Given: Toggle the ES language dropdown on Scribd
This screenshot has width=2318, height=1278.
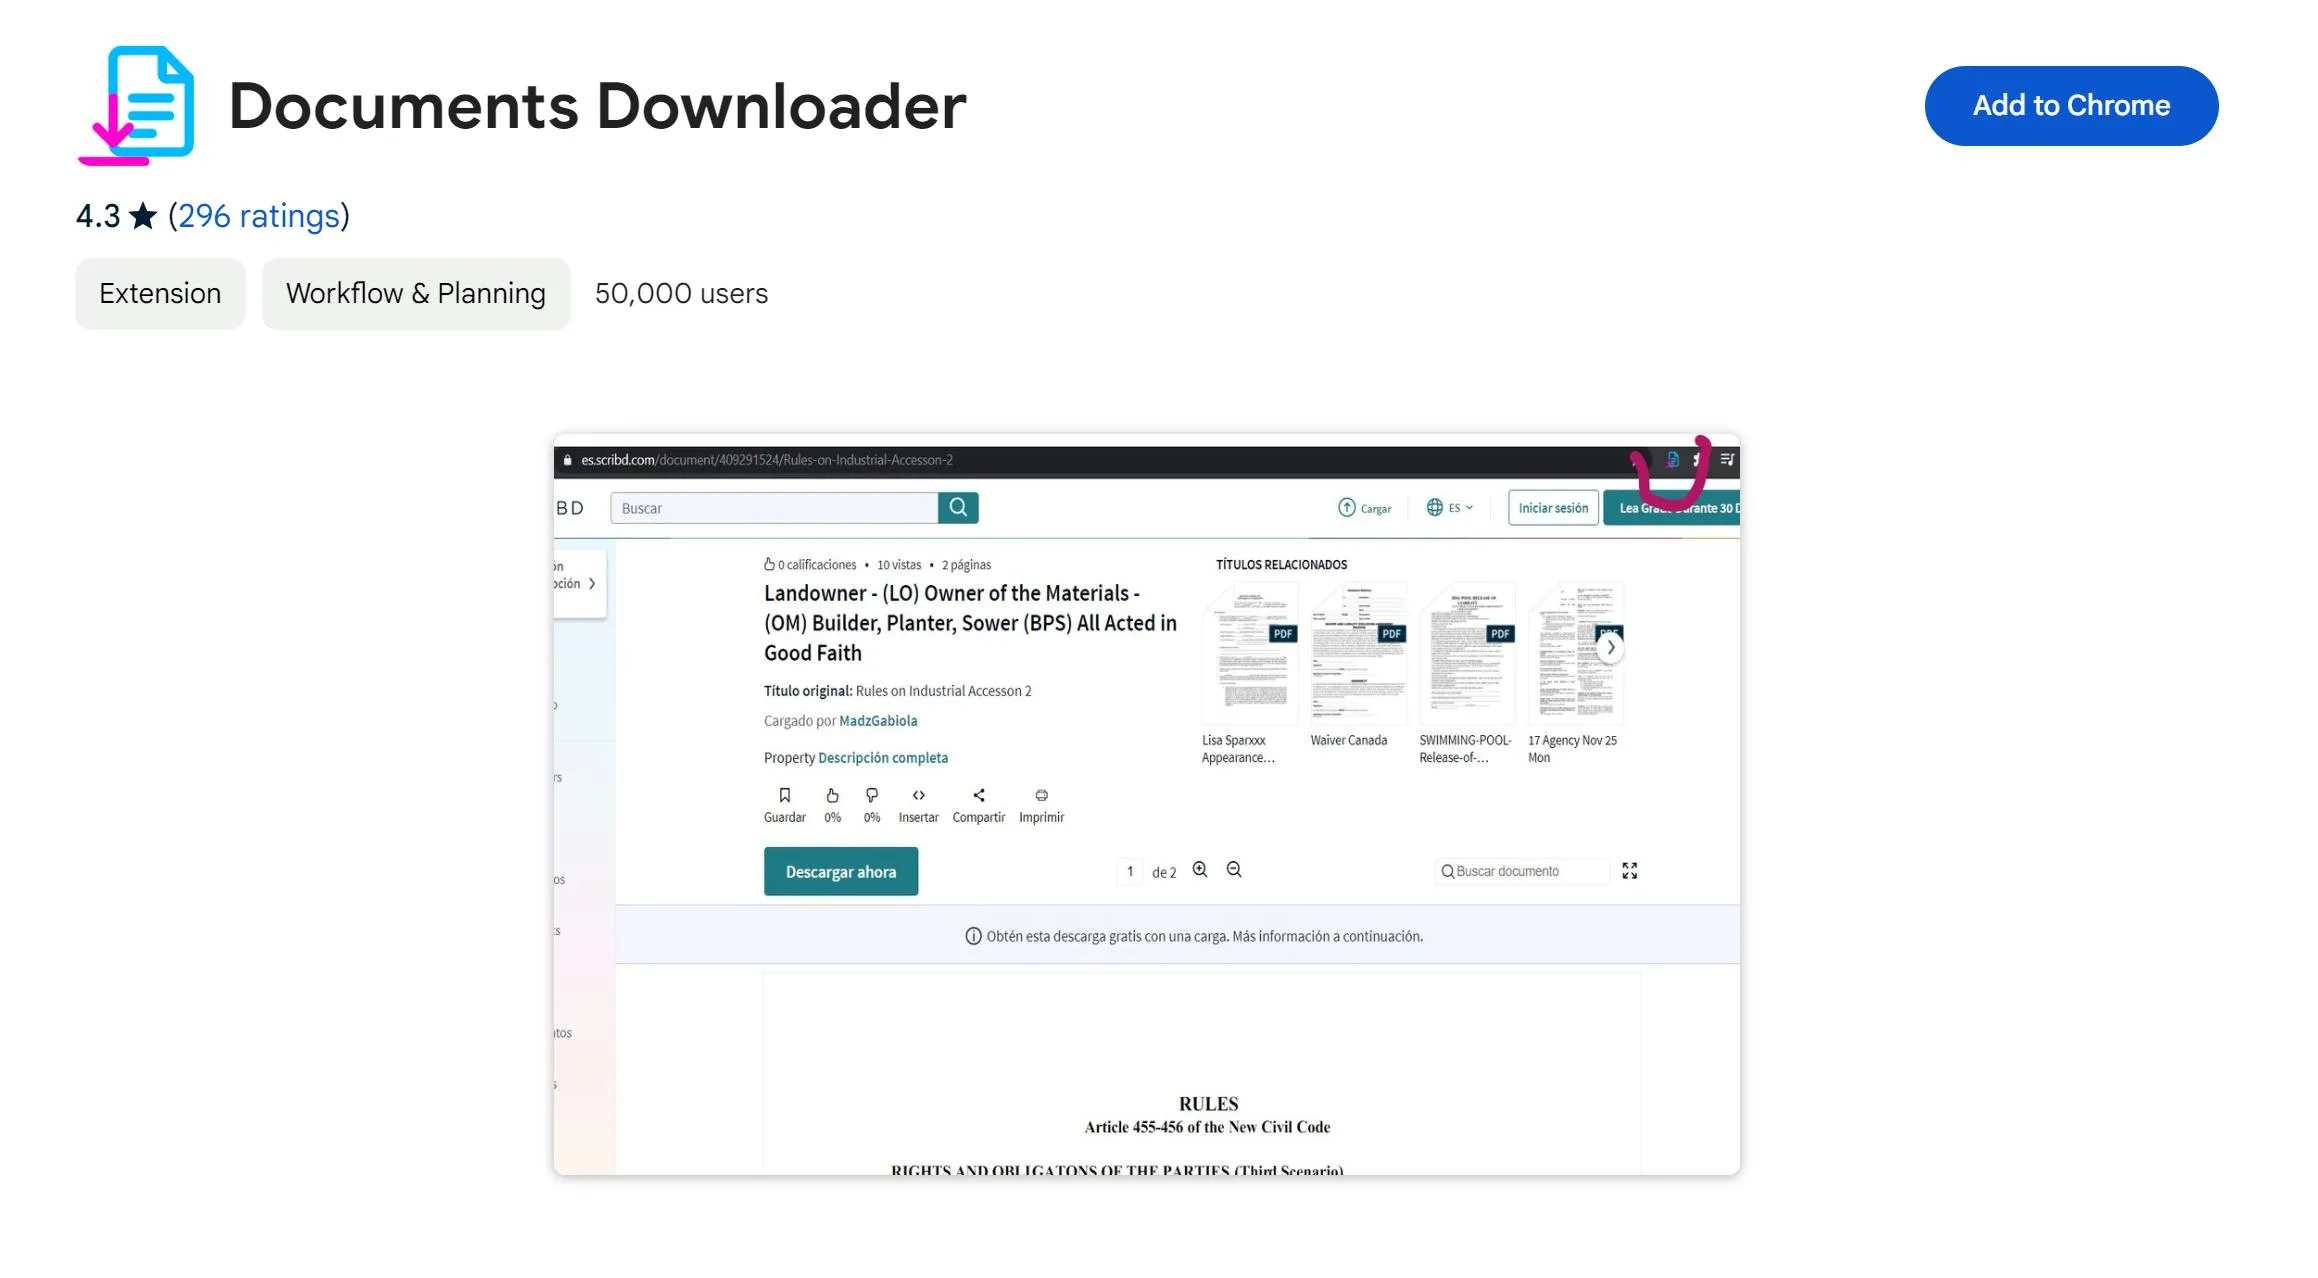Looking at the screenshot, I should [x=1448, y=507].
